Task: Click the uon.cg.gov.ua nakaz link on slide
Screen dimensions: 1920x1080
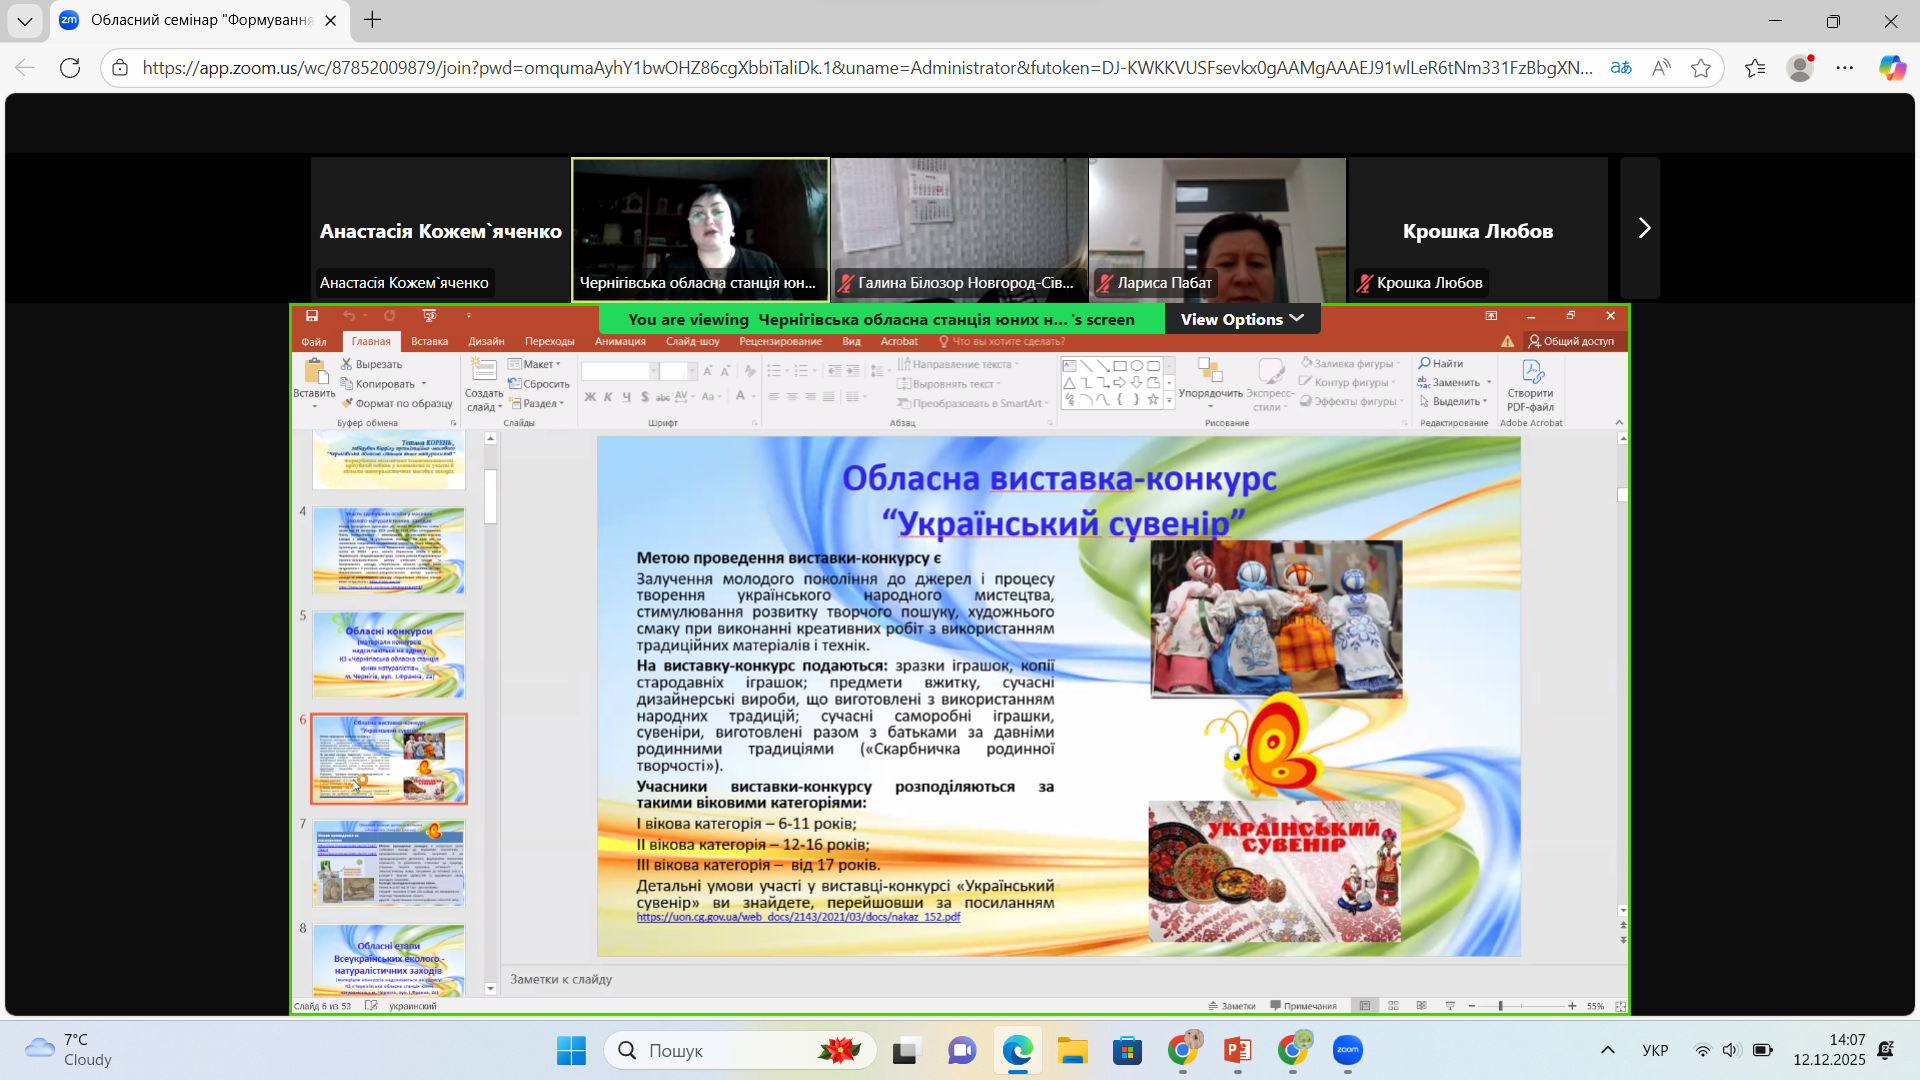Action: (798, 917)
